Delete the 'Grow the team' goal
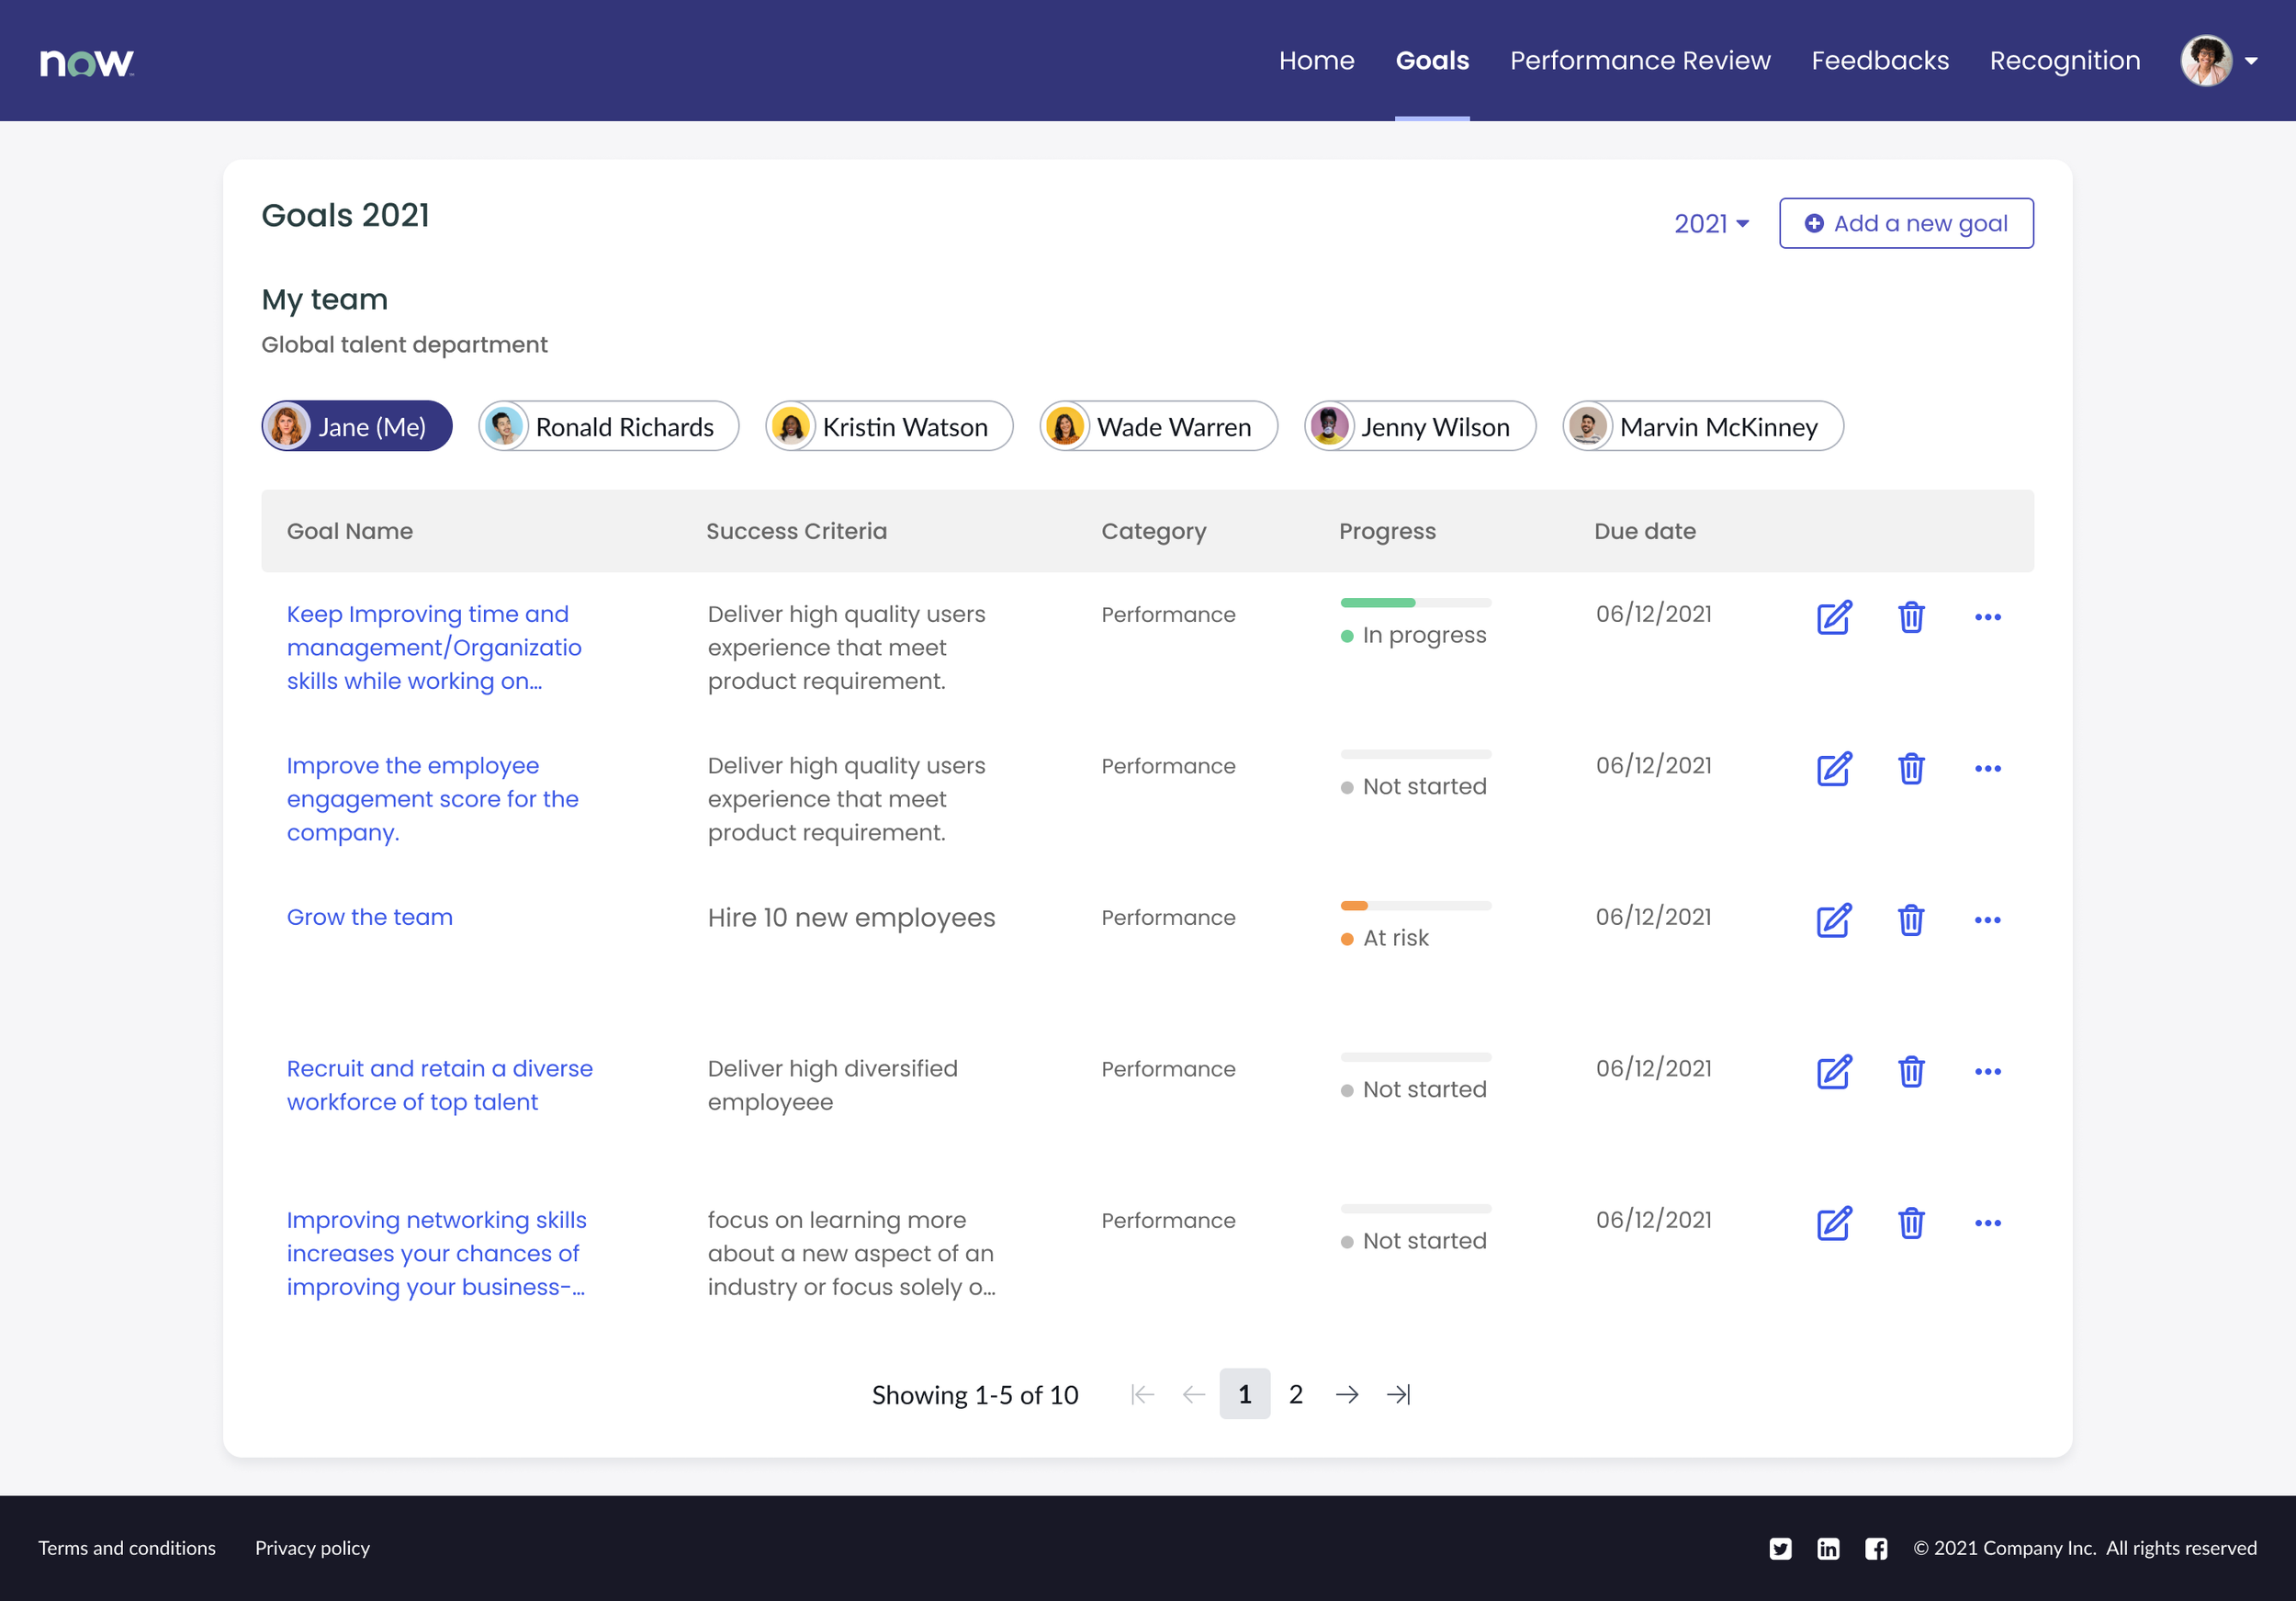The image size is (2296, 1601). pyautogui.click(x=1910, y=920)
